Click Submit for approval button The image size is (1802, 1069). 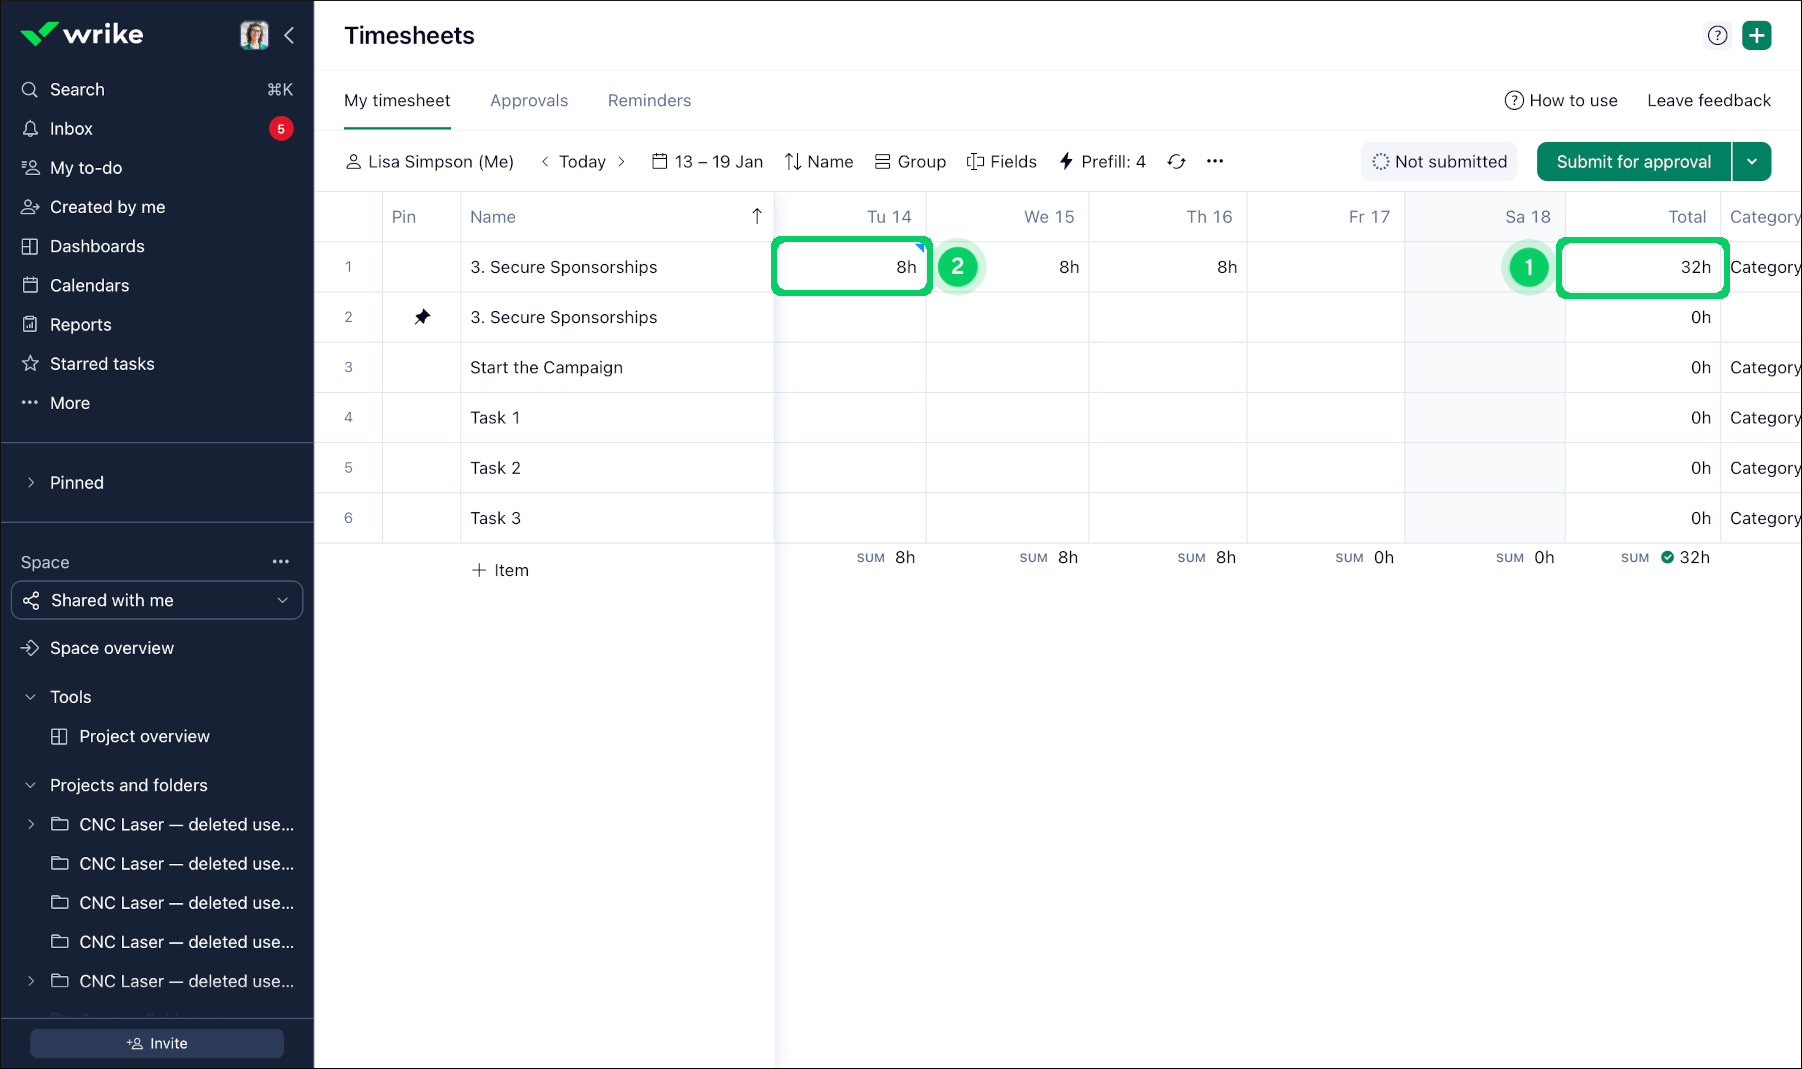pos(1633,162)
